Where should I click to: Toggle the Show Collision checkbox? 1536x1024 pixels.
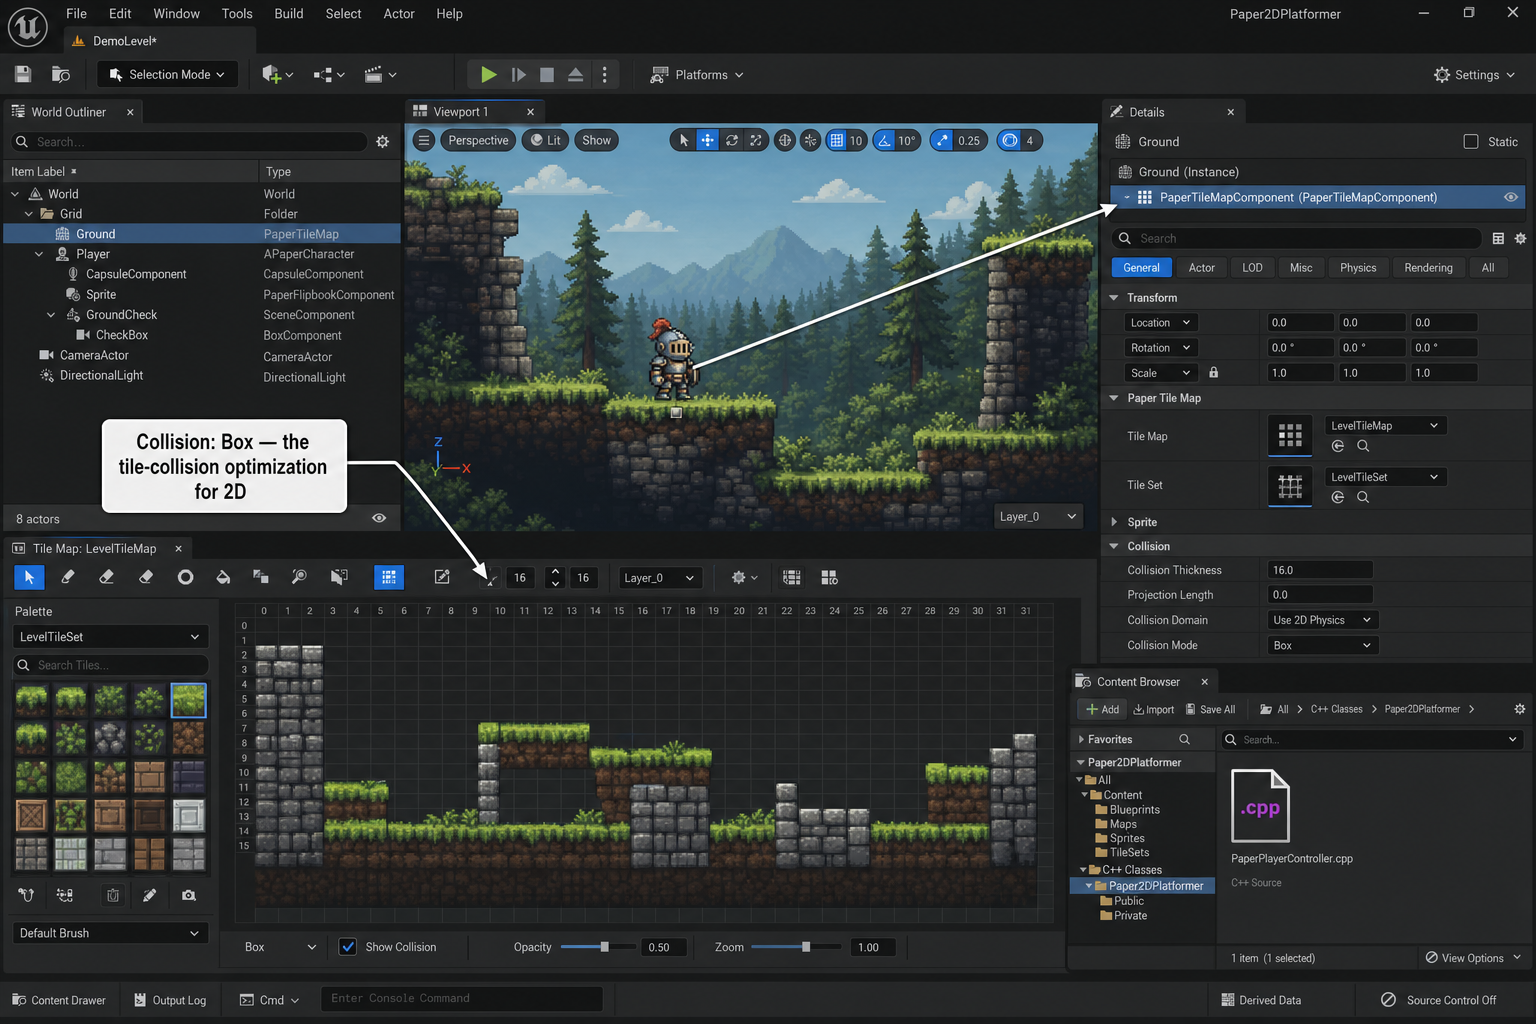point(348,947)
